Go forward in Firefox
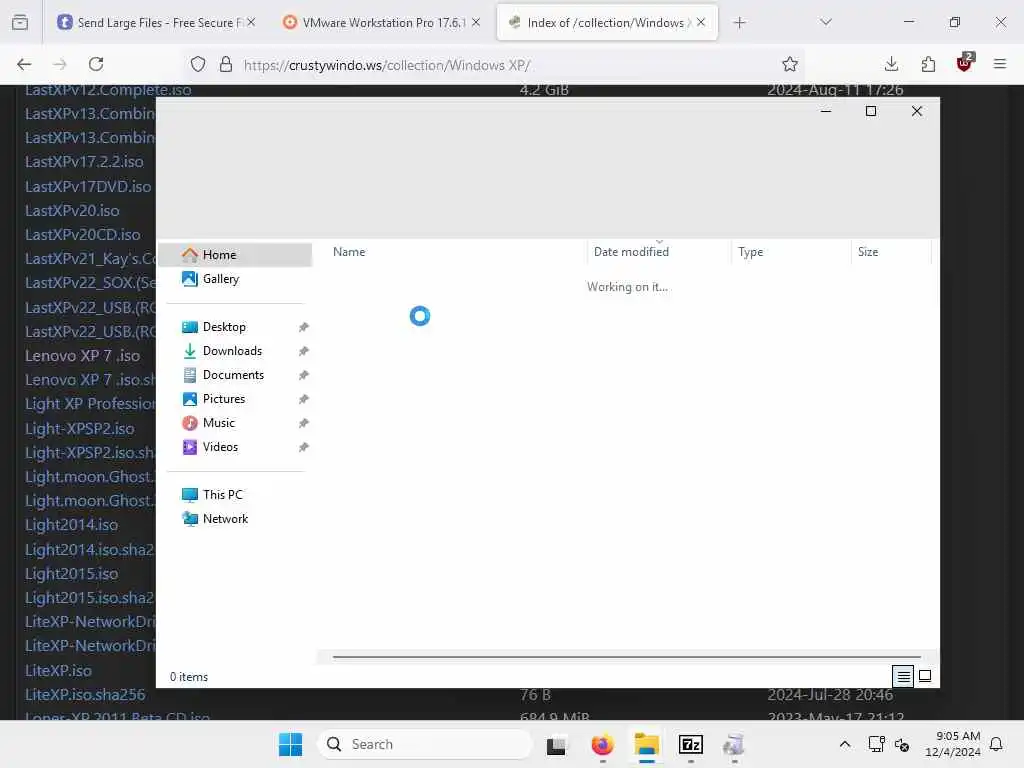 60,64
